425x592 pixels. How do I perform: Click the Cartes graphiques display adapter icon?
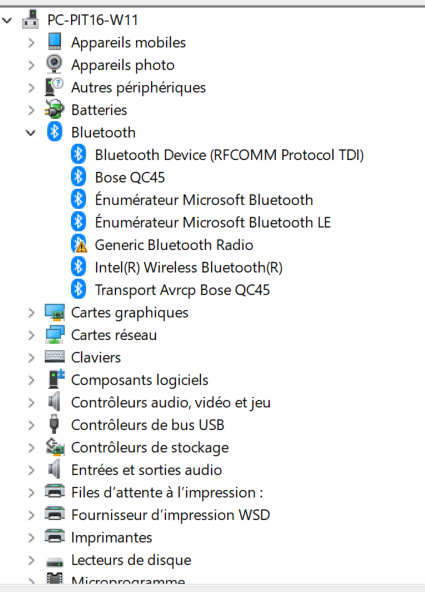pos(55,312)
